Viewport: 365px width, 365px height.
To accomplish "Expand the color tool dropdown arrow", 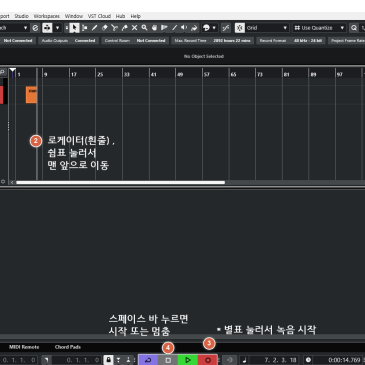I will pos(214,28).
